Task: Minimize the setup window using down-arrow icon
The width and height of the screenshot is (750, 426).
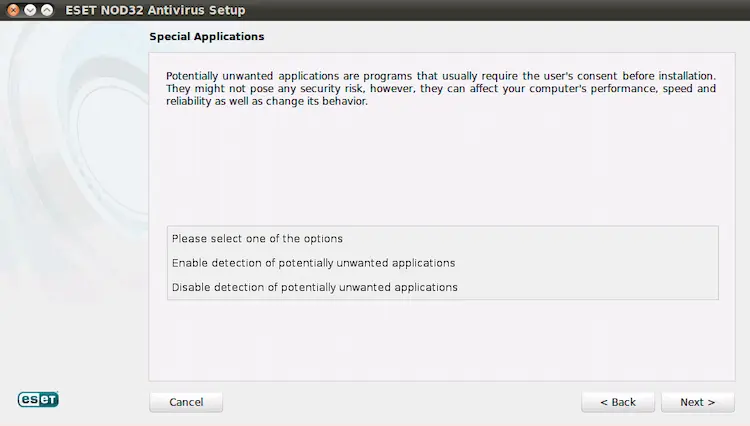Action: click(x=30, y=10)
